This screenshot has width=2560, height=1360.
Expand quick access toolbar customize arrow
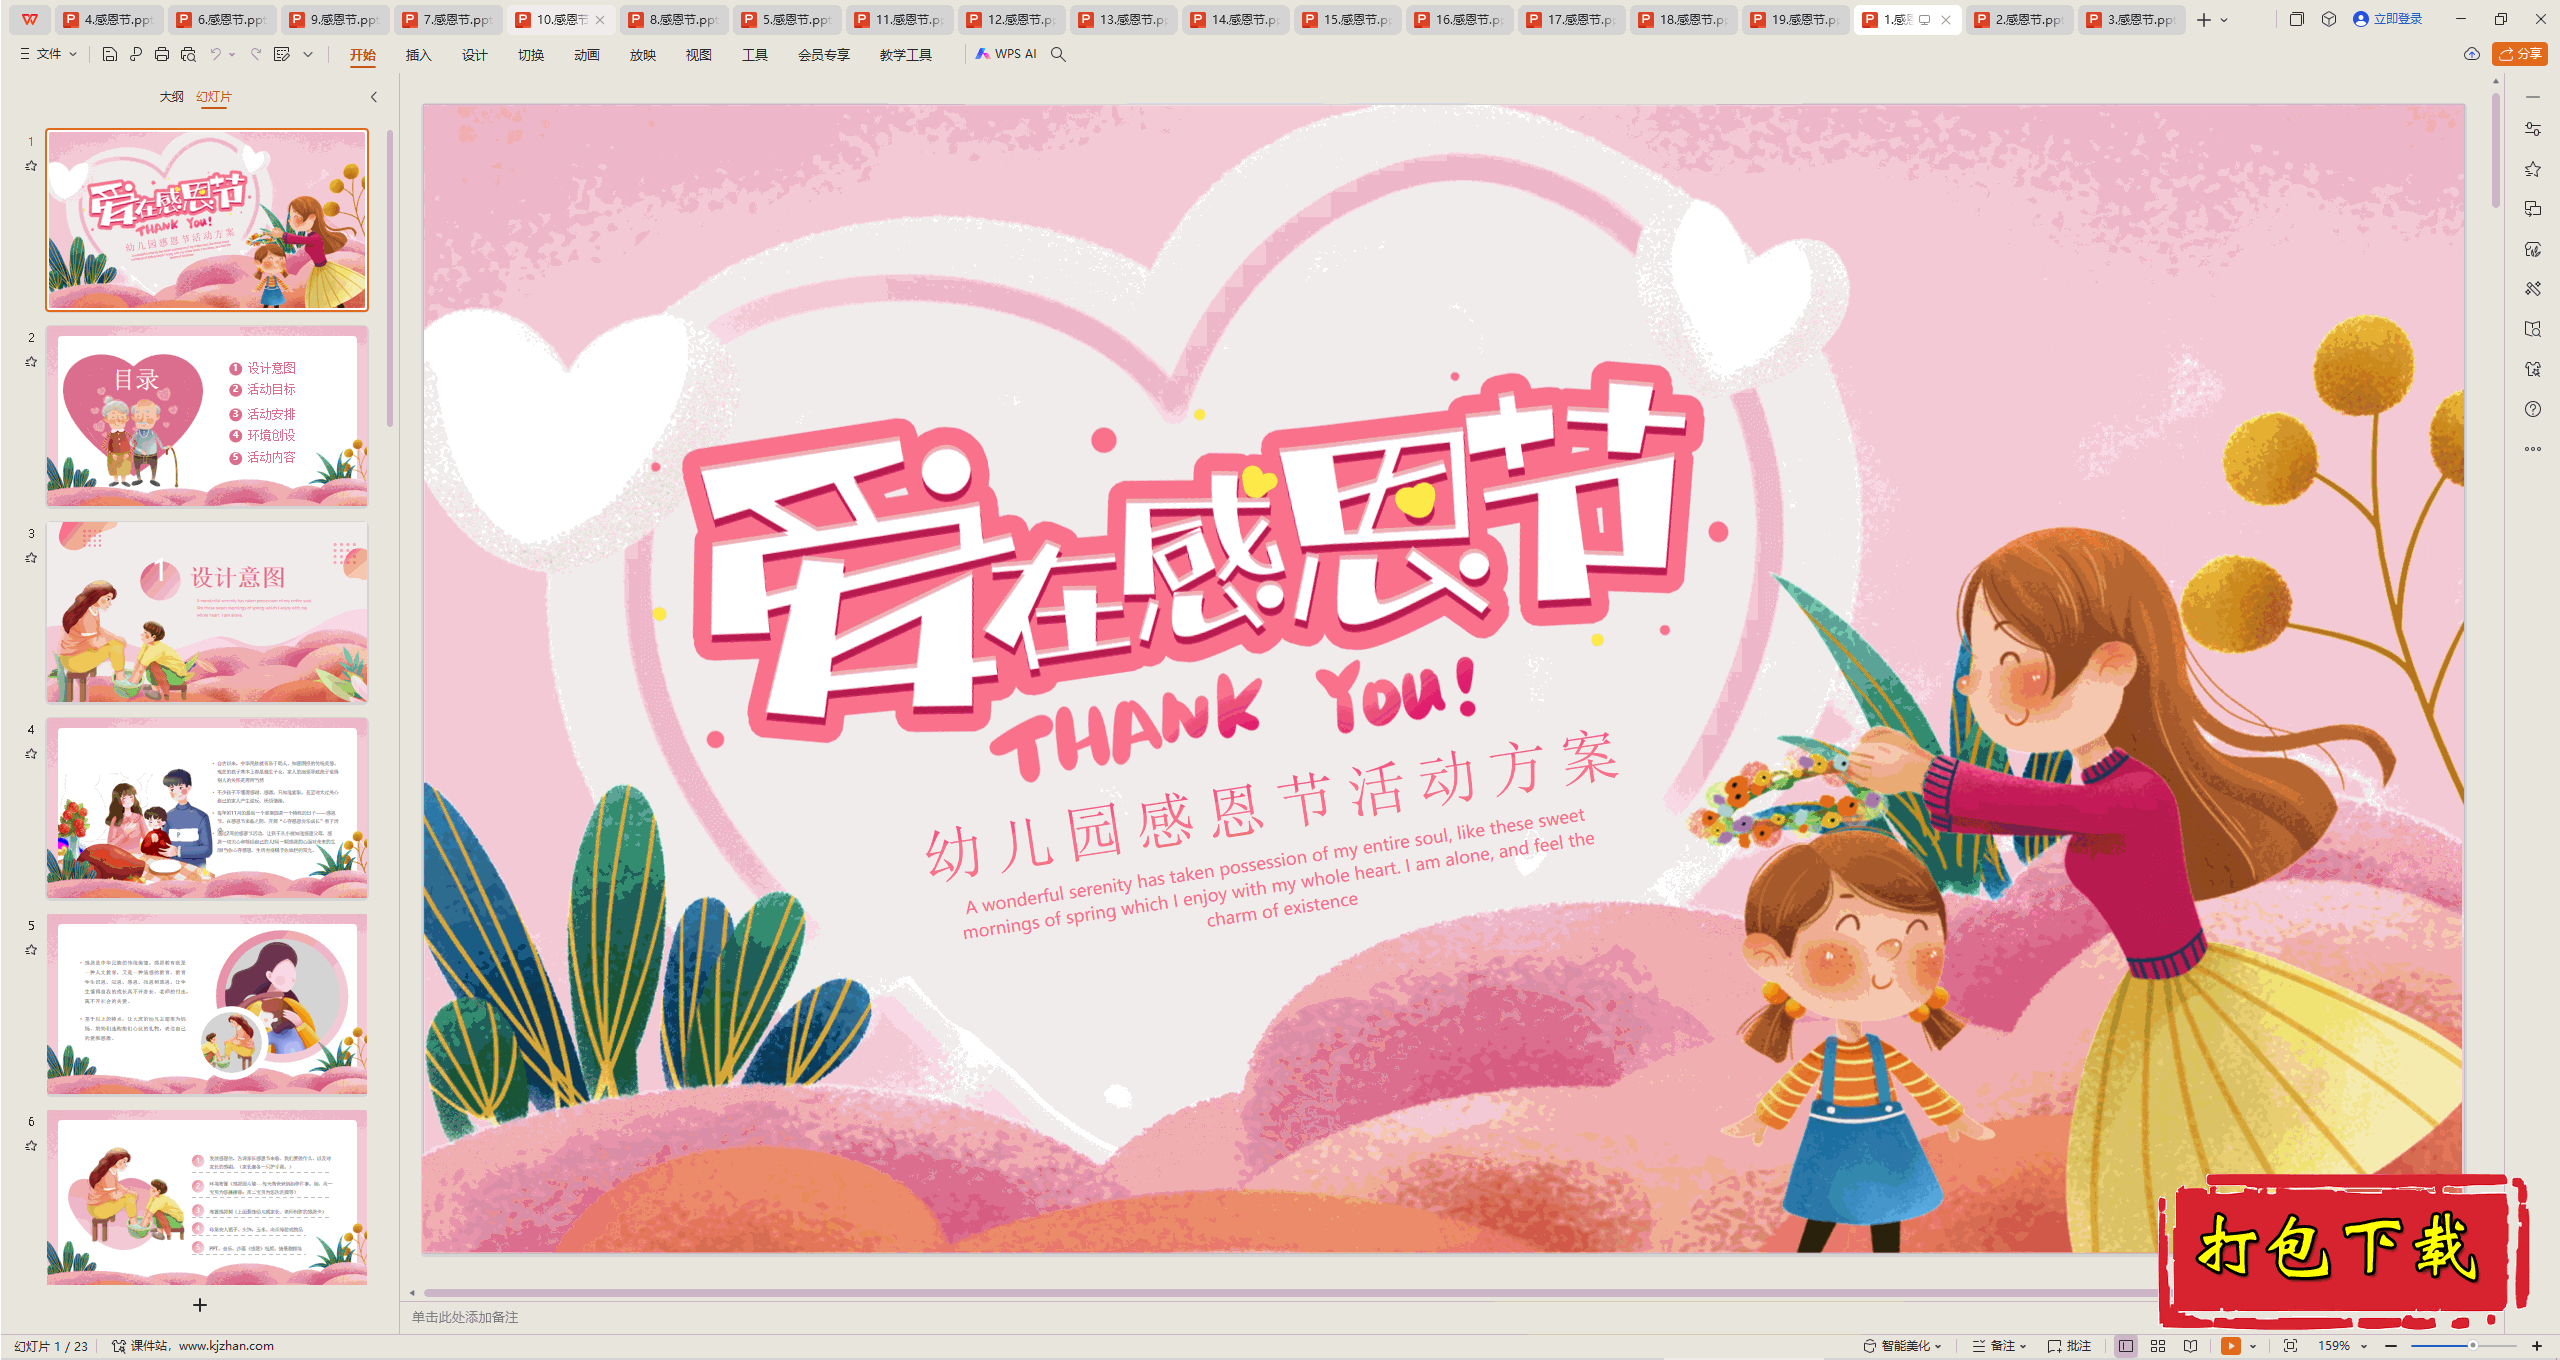tap(308, 54)
